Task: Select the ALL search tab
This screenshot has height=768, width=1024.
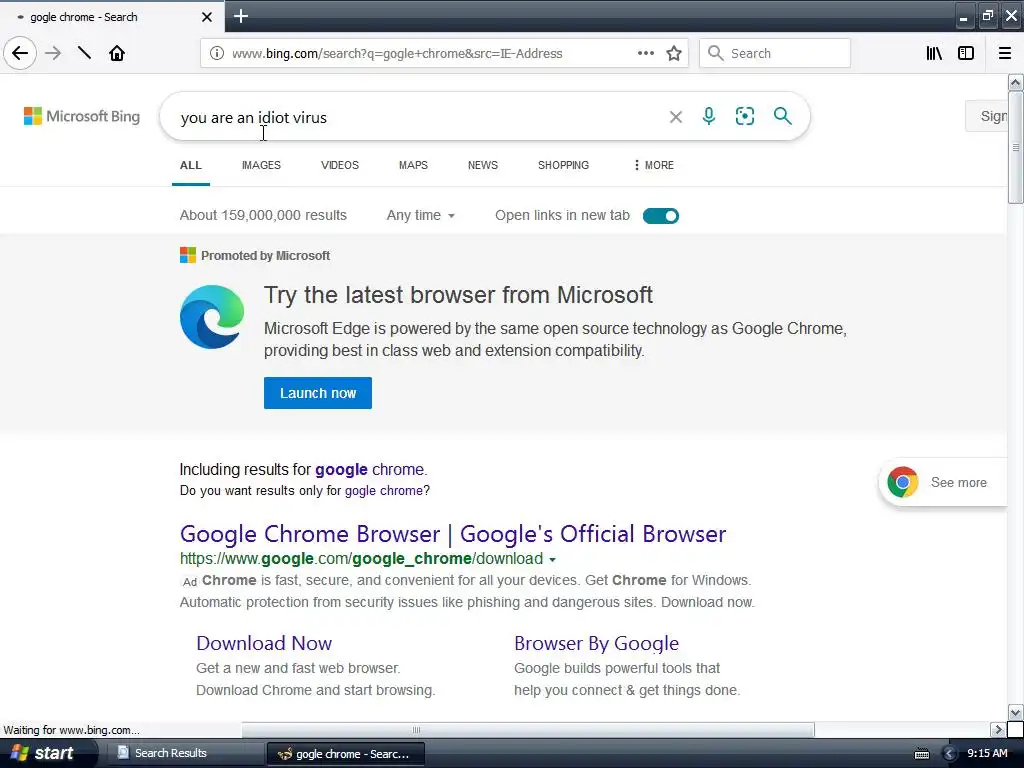Action: [x=191, y=165]
